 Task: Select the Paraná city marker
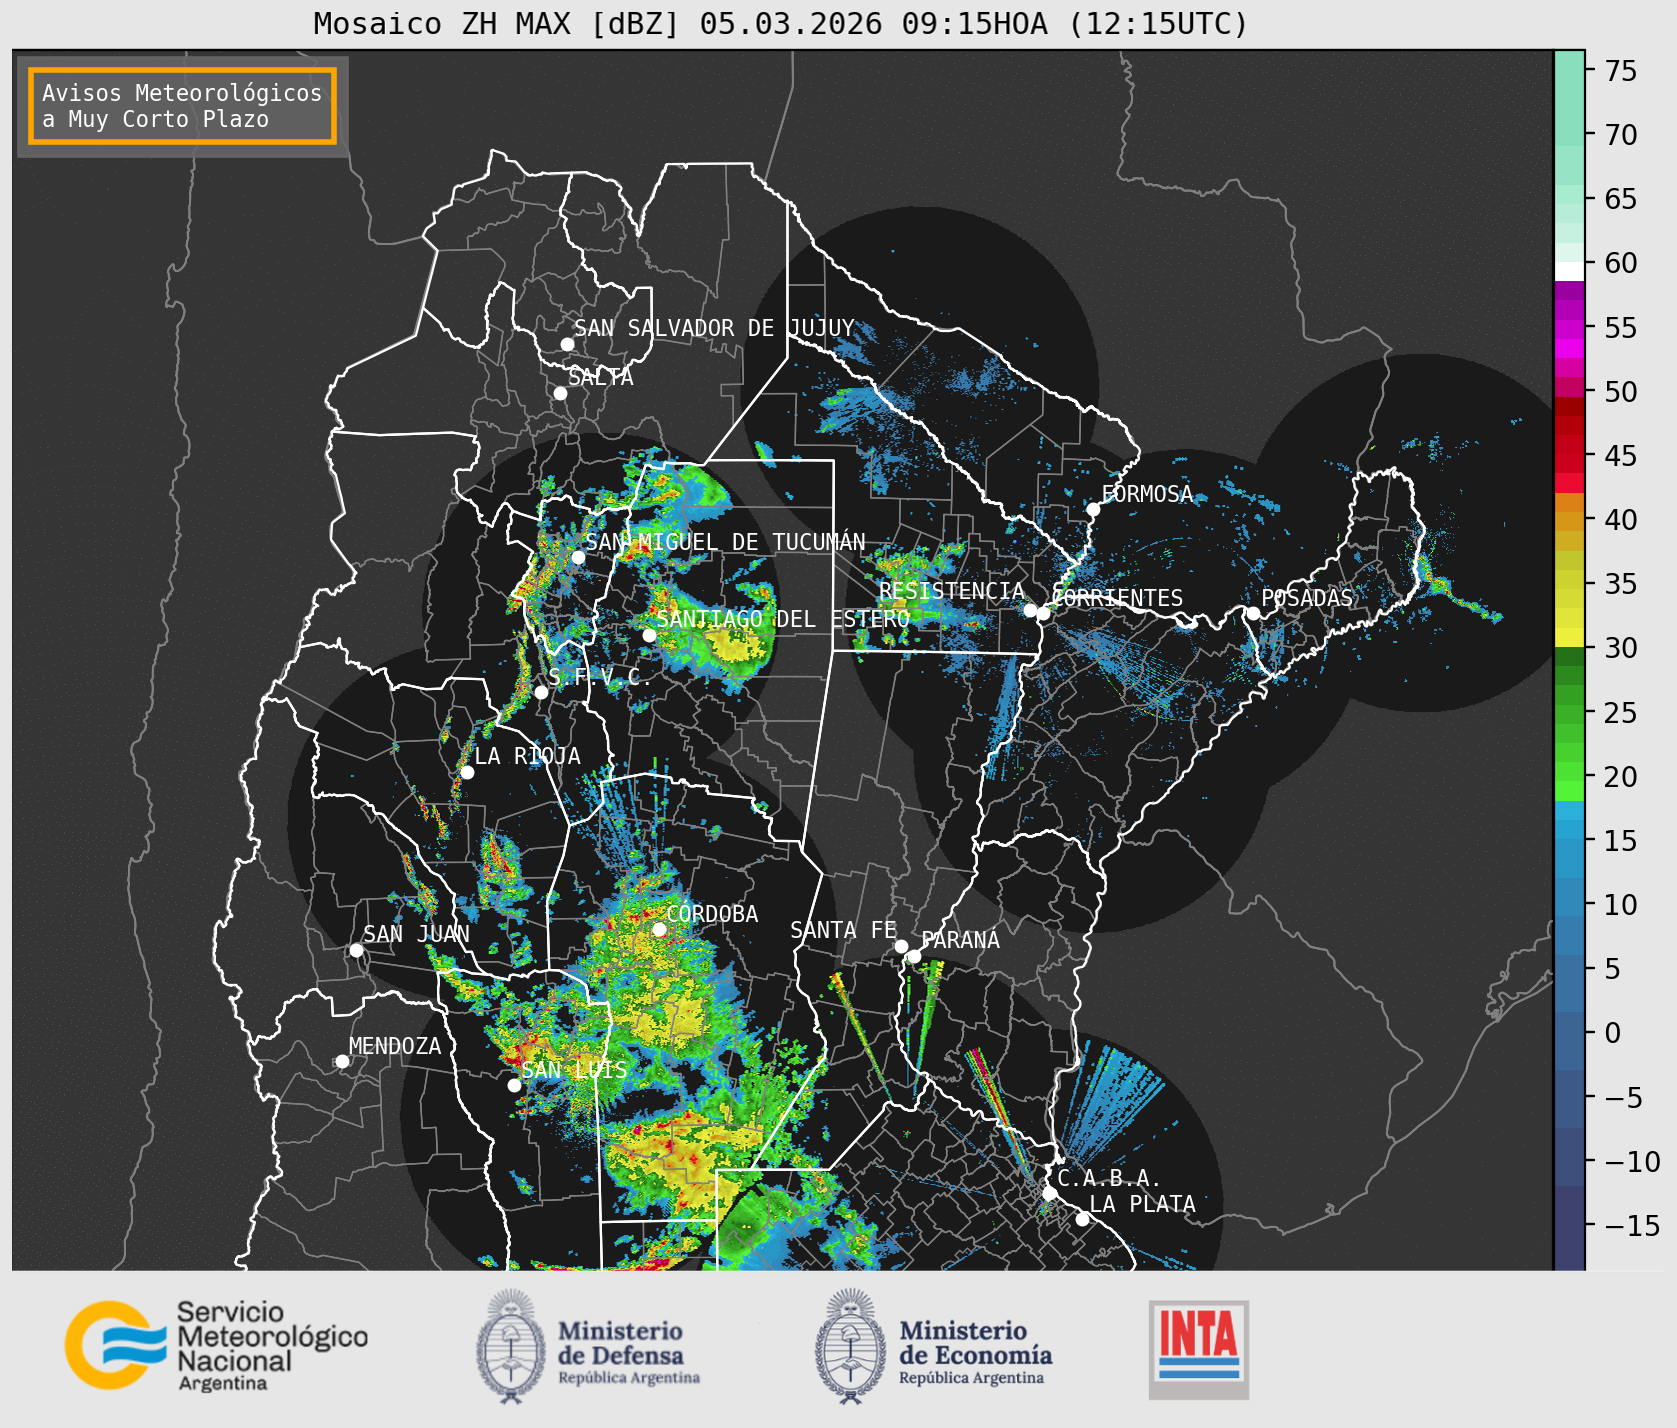point(914,956)
